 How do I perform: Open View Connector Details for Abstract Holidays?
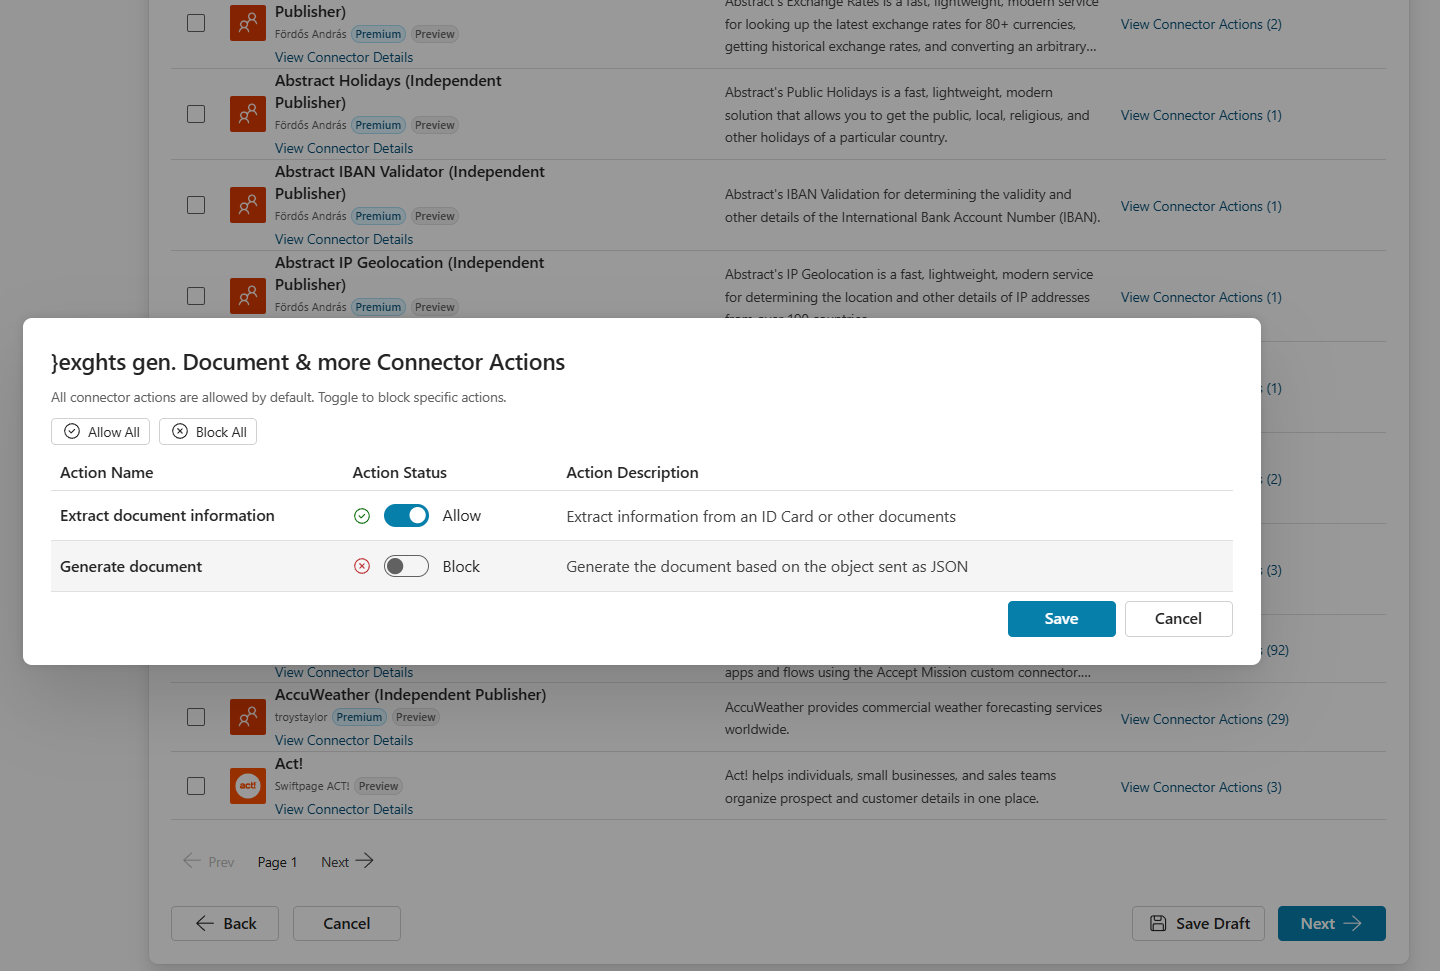click(x=344, y=148)
